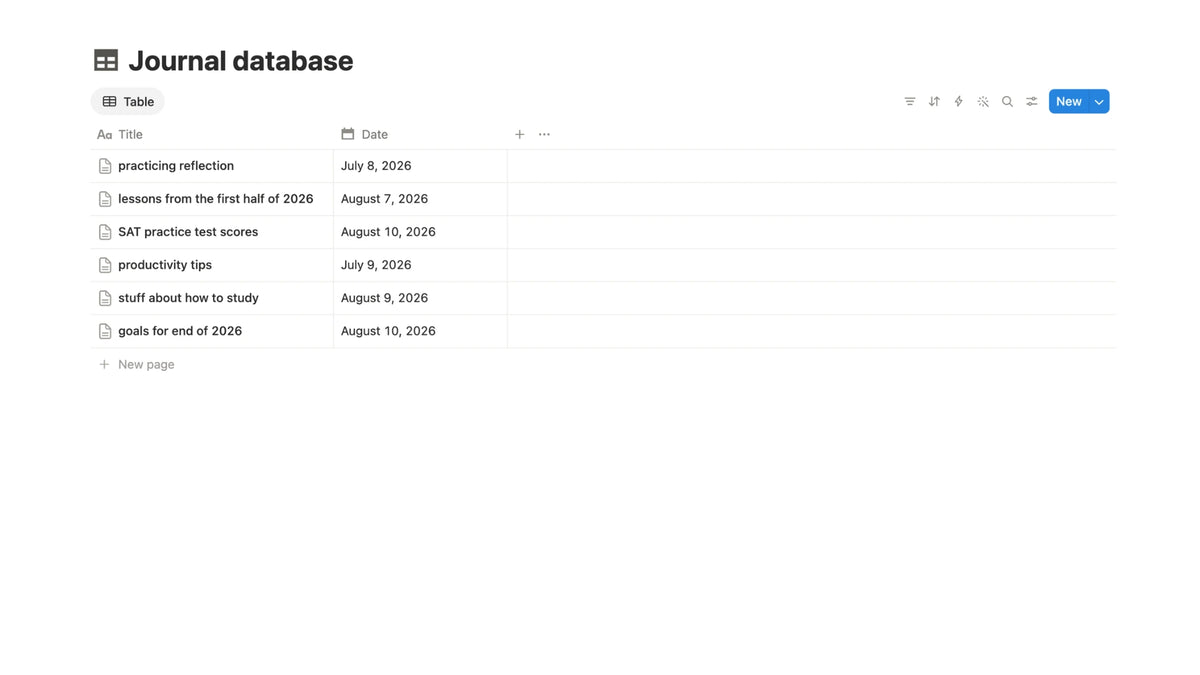
Task: Open goals for end of 2026 page
Action: 180,331
